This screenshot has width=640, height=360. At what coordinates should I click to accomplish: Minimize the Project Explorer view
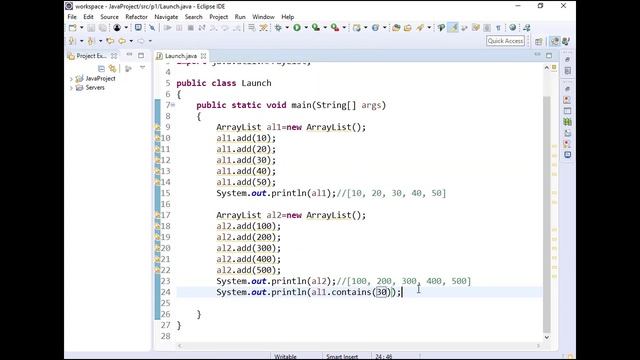pos(129,55)
